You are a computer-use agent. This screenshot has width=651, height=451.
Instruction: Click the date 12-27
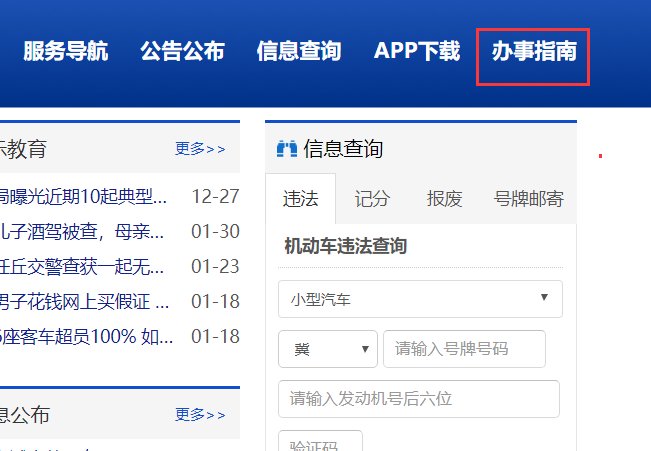(215, 196)
